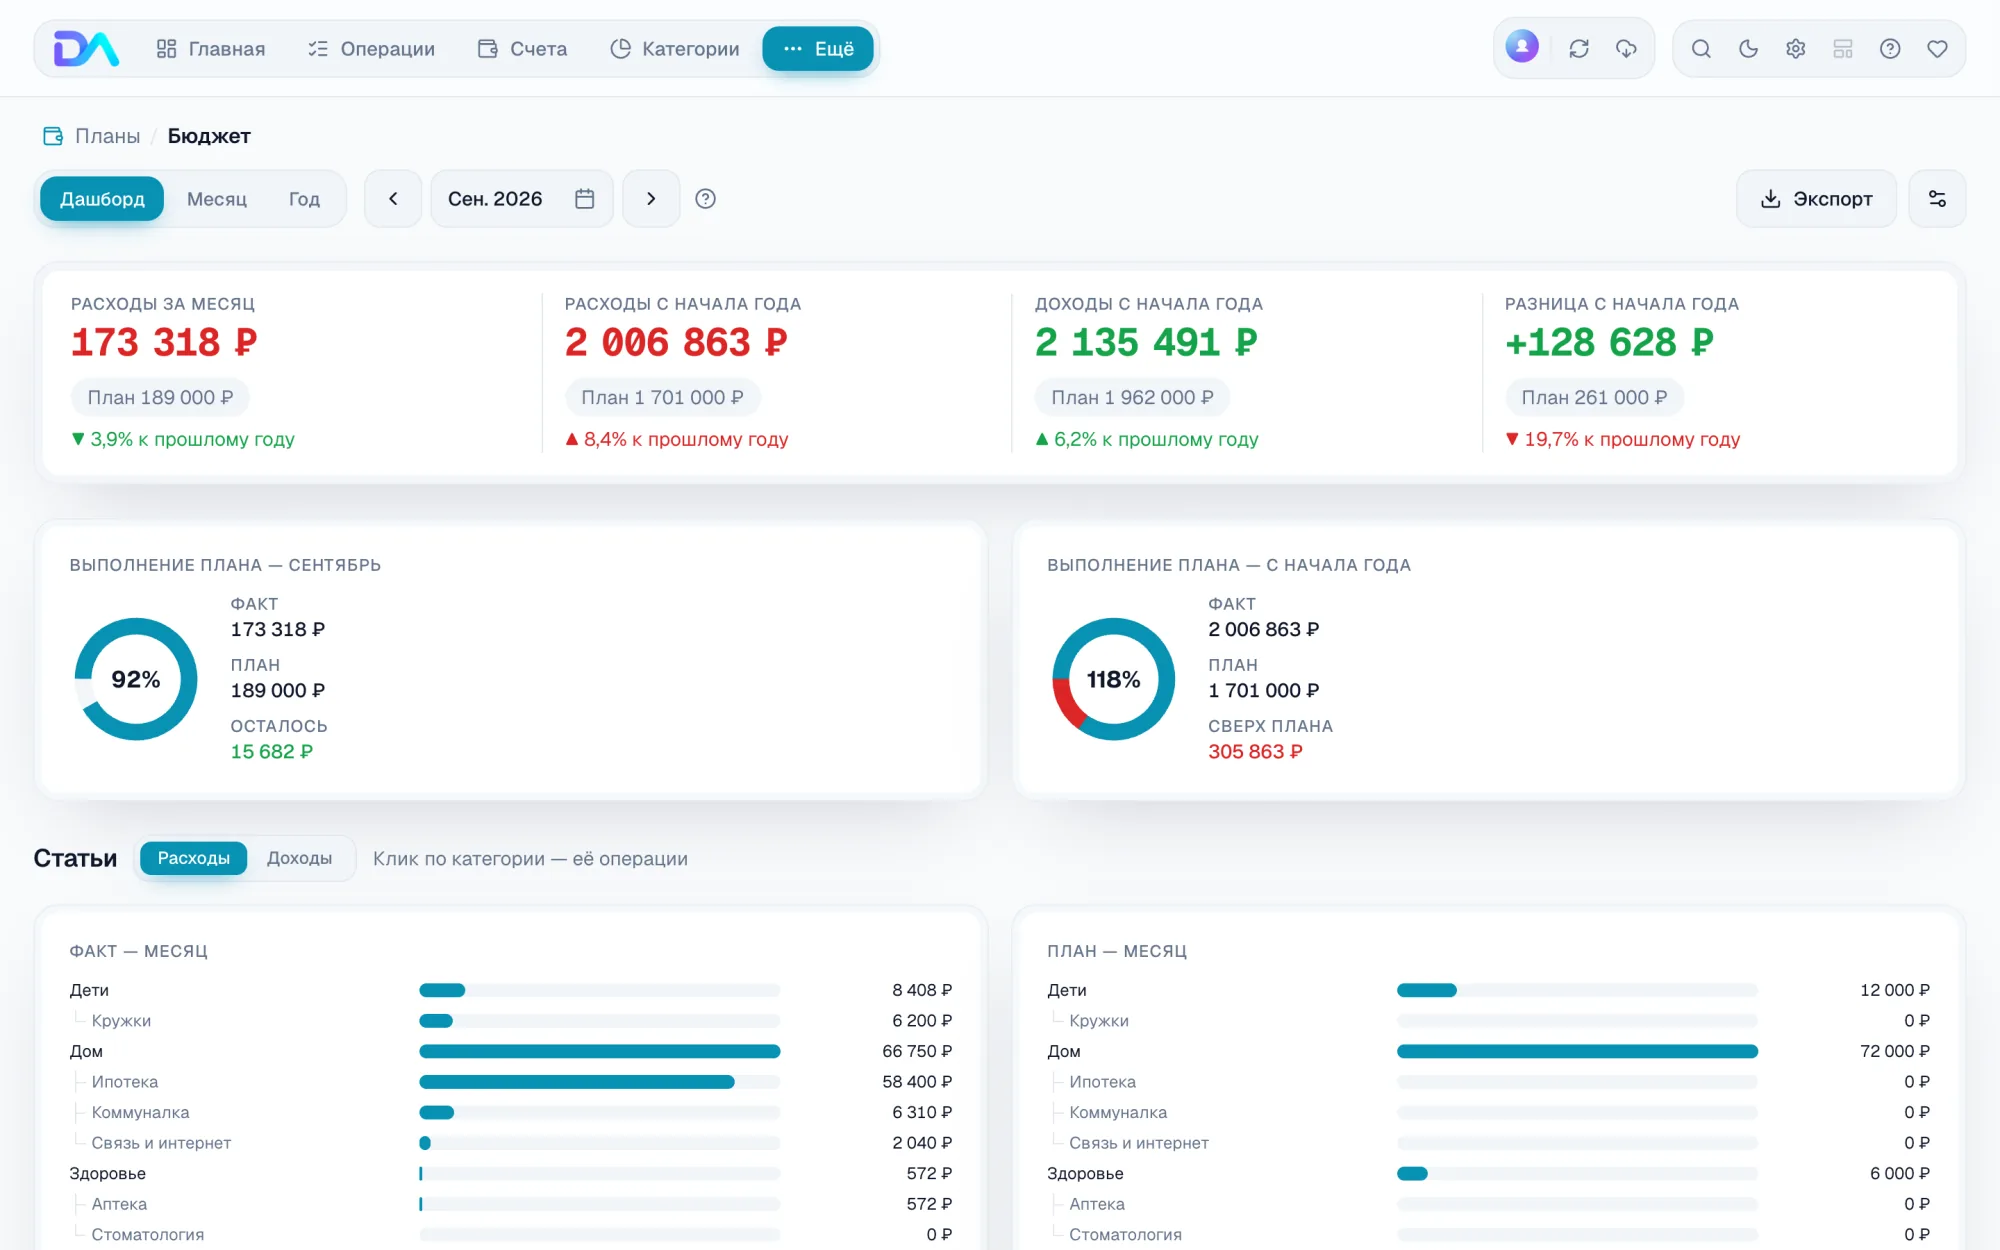Toggle dark mode moon icon
This screenshot has height=1250, width=2000.
[x=1748, y=48]
